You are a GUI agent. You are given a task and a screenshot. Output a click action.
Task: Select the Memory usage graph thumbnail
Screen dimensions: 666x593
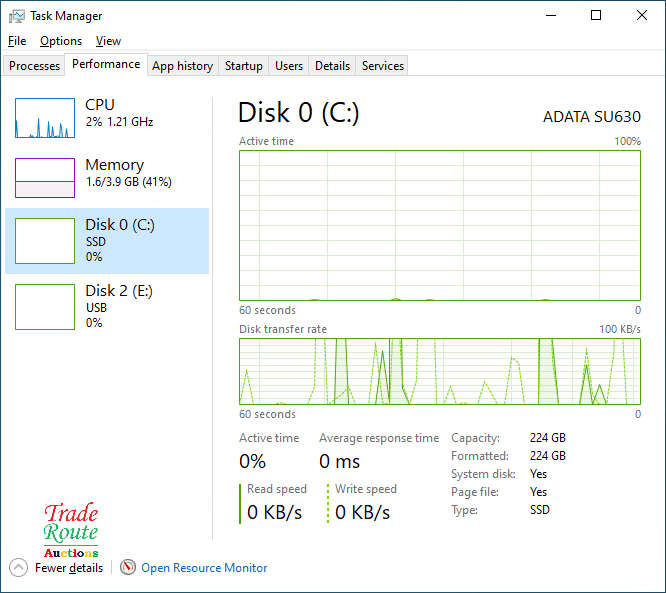pos(45,178)
